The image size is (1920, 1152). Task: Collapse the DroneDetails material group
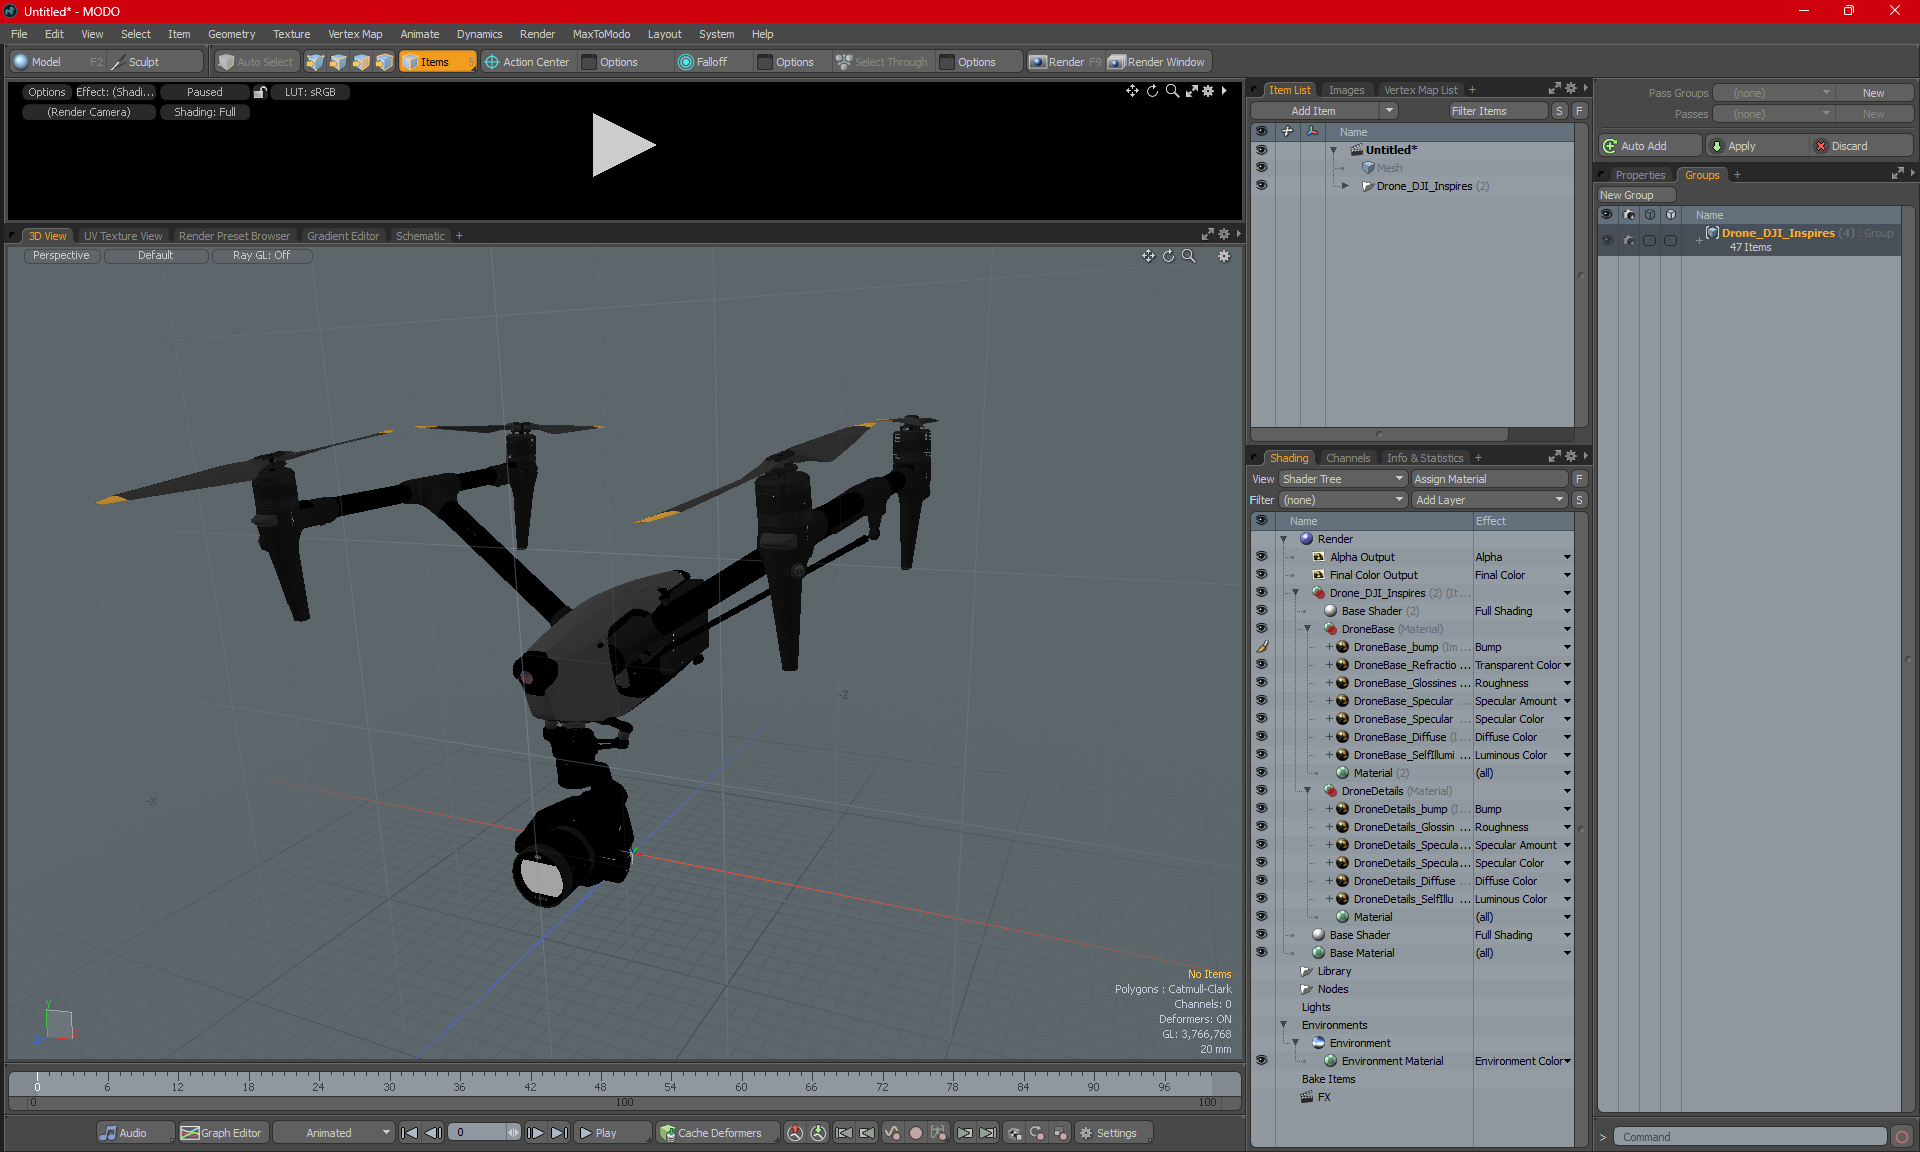[1308, 791]
